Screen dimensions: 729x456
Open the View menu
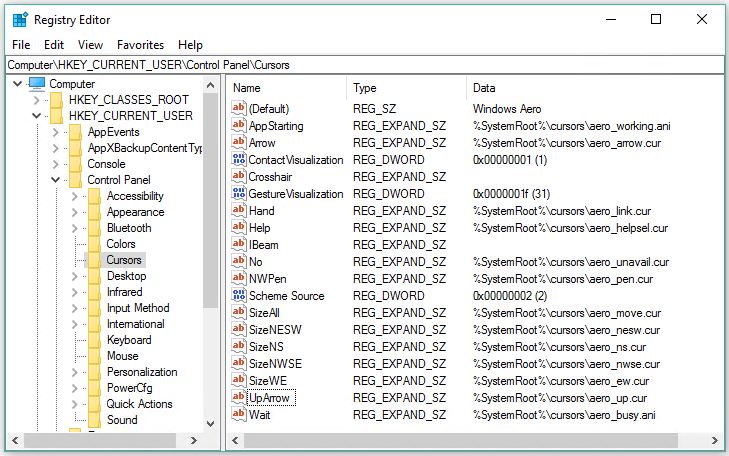coord(90,45)
